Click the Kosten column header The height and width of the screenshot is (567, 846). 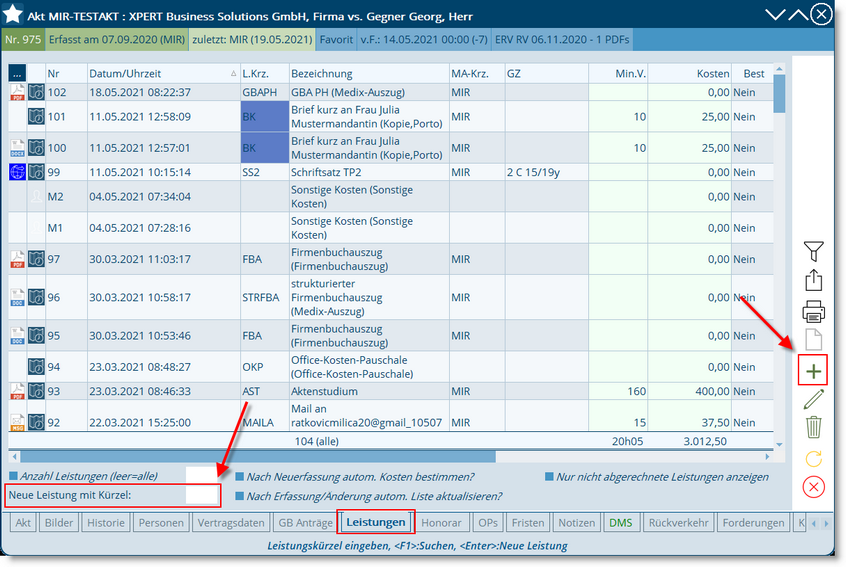pyautogui.click(x=689, y=73)
